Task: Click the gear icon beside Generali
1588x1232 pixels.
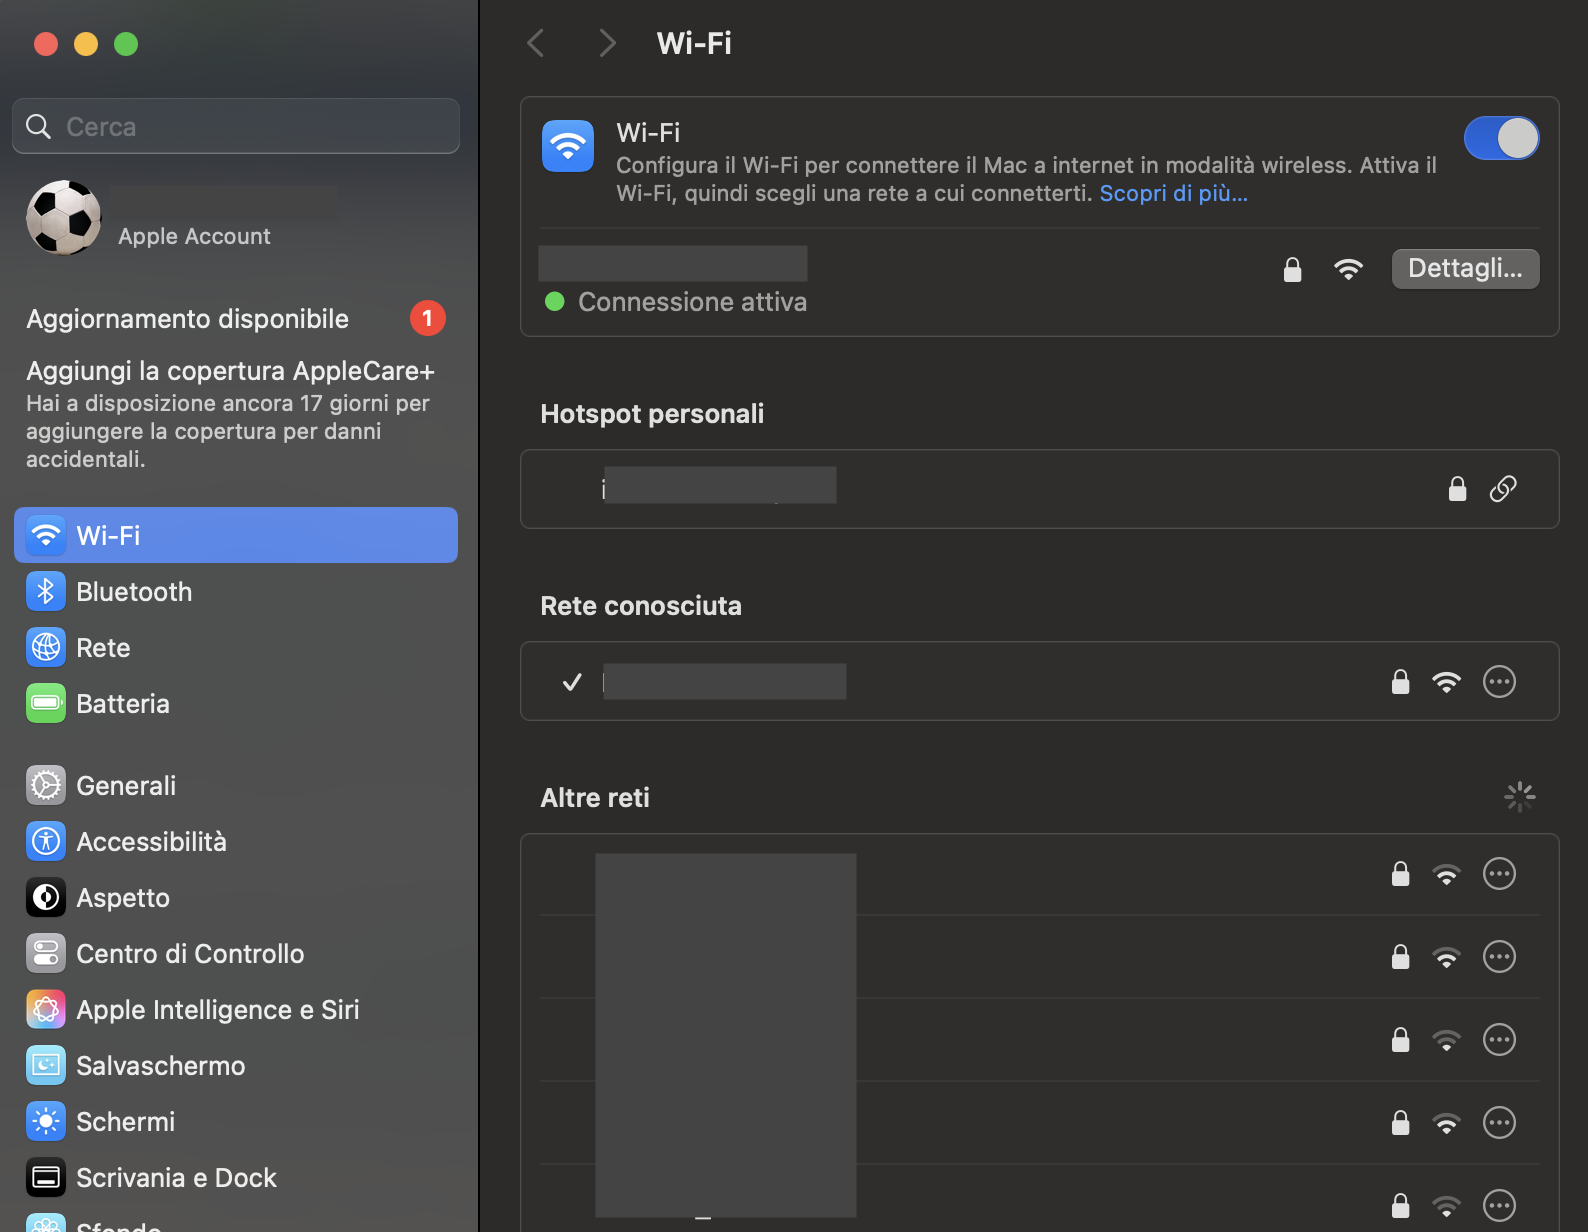Action: click(x=46, y=785)
